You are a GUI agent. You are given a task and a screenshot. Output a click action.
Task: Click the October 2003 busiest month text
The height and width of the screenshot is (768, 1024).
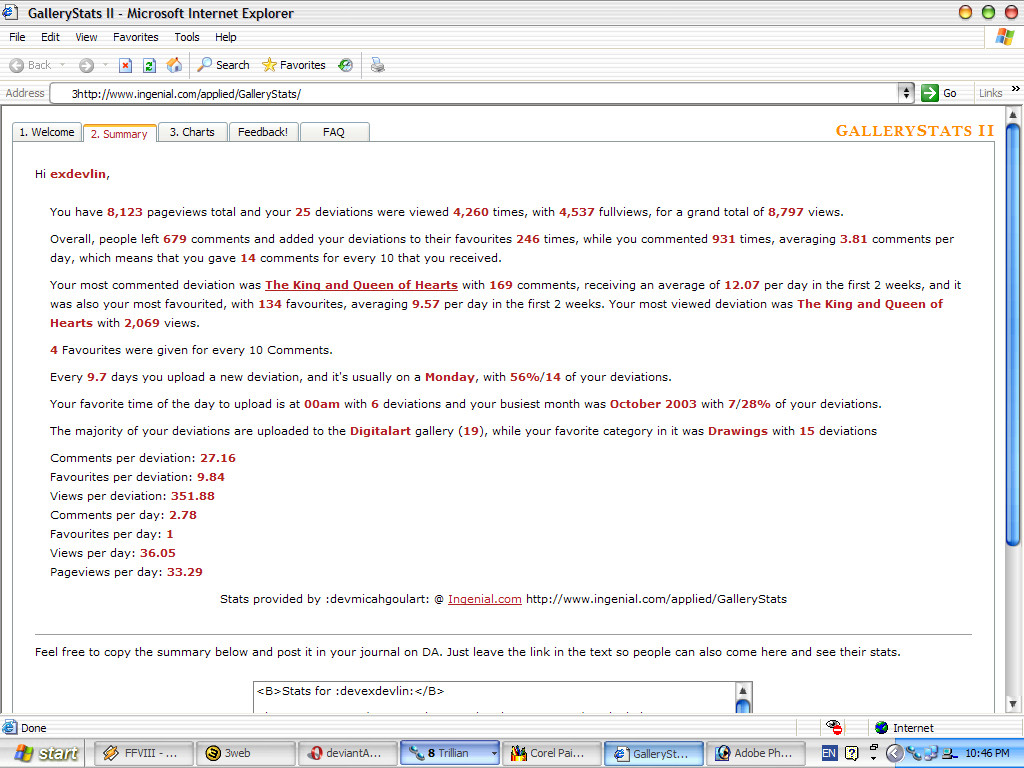653,404
